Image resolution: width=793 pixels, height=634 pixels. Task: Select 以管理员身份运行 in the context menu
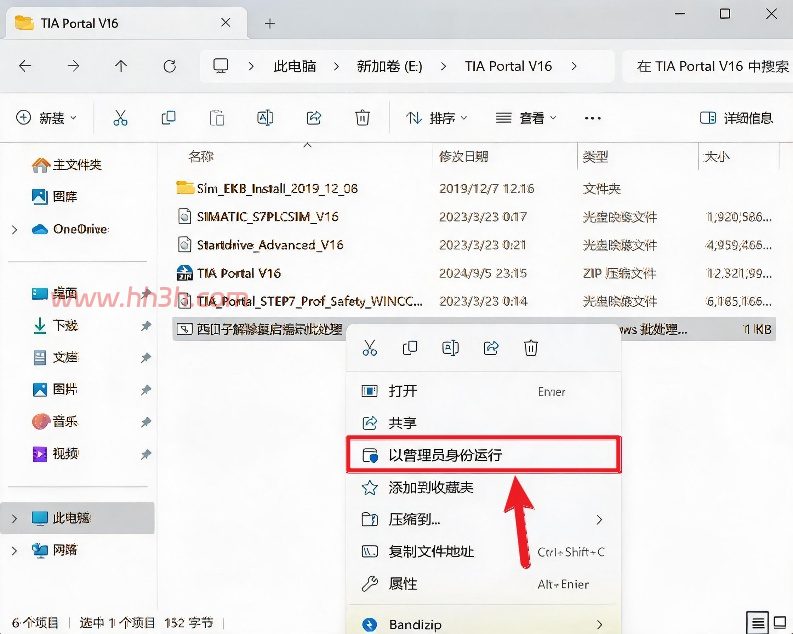click(x=483, y=455)
